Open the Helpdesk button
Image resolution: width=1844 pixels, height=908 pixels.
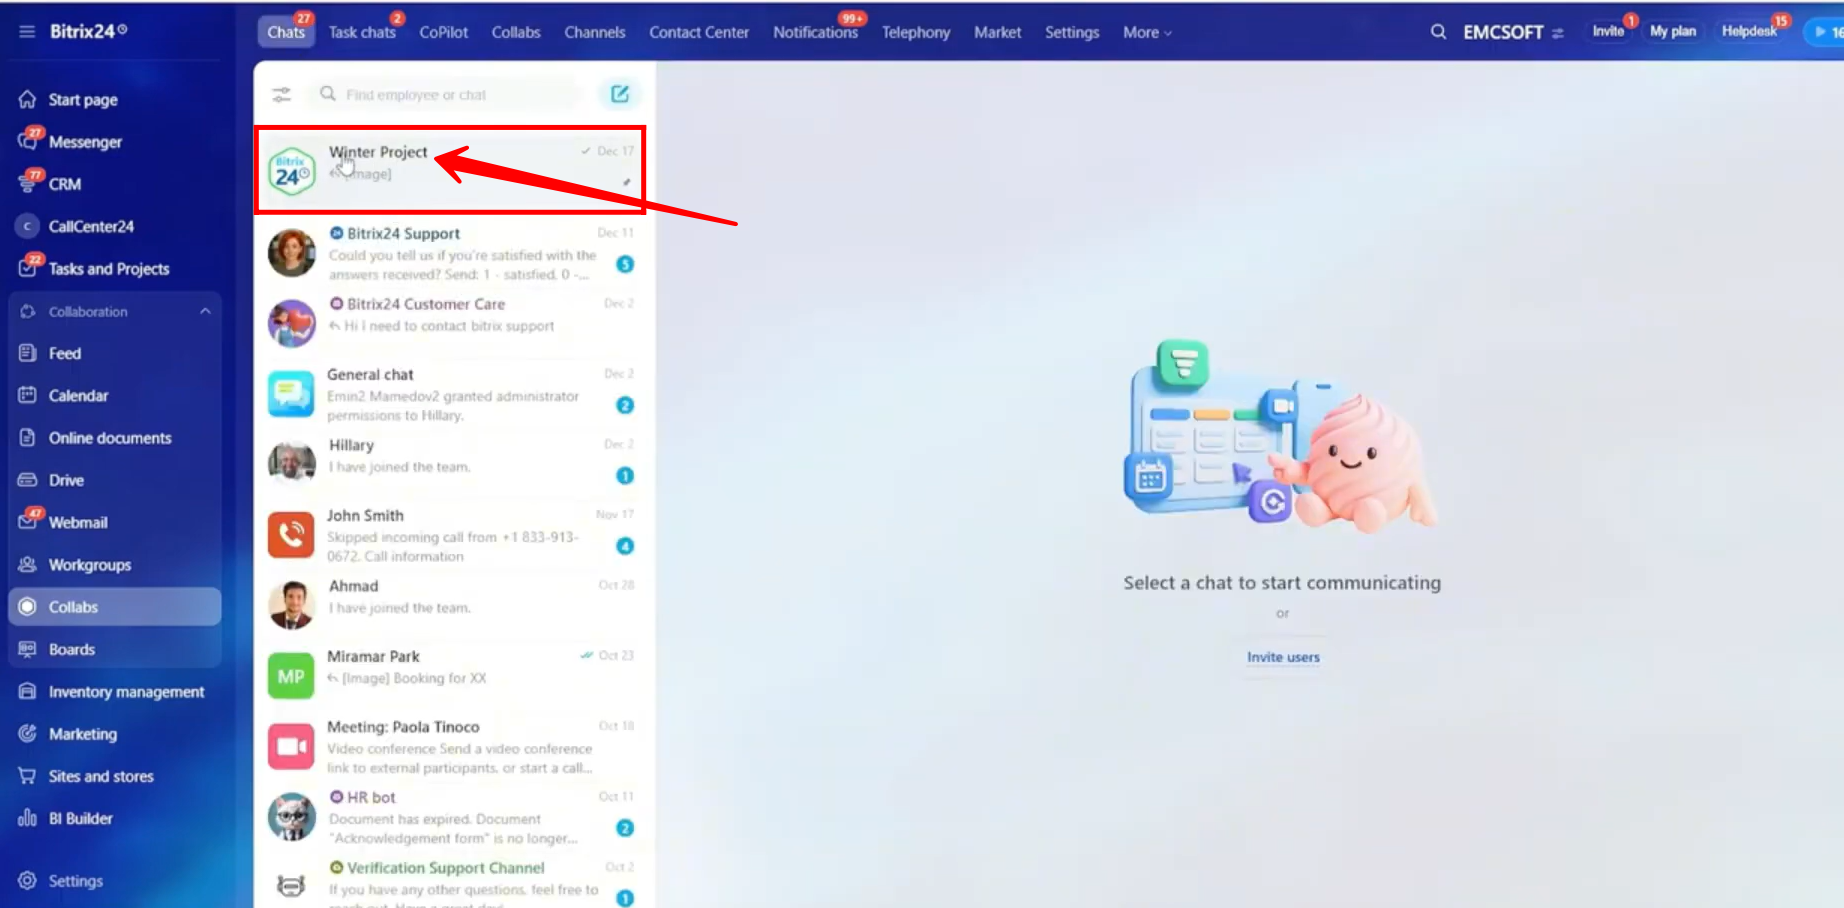pyautogui.click(x=1748, y=31)
